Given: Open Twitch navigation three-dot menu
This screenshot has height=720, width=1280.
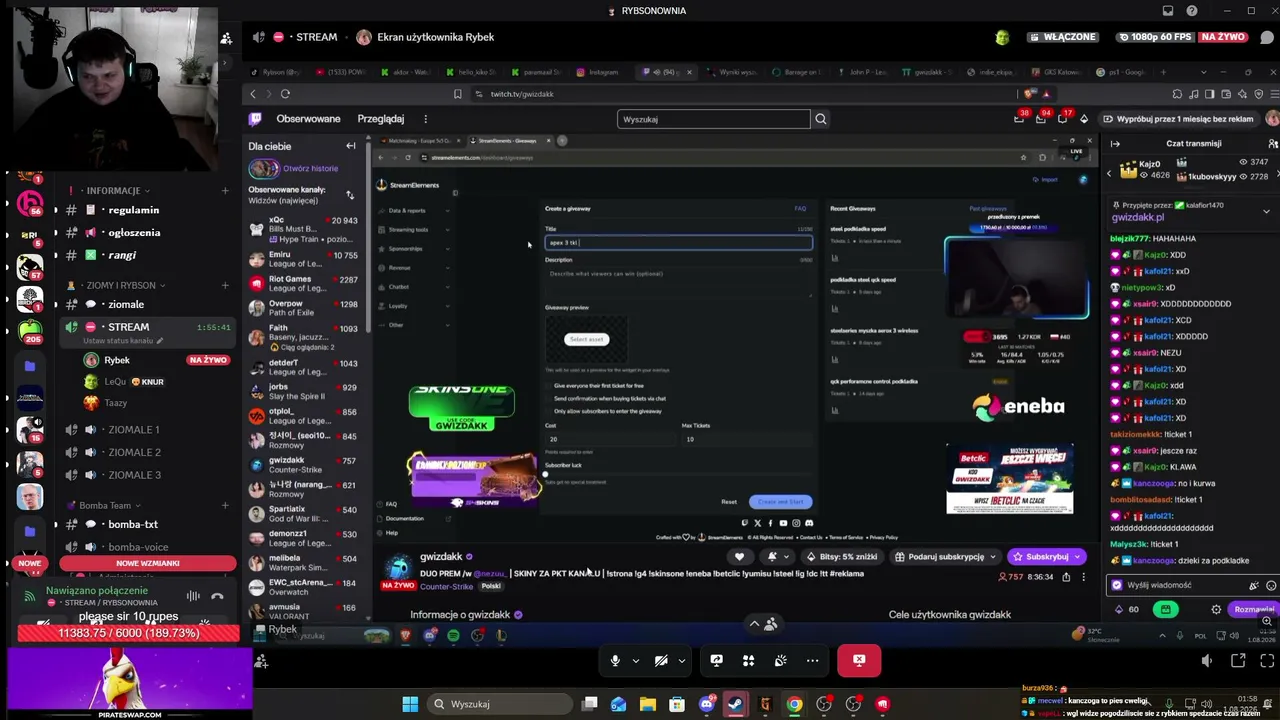Looking at the screenshot, I should pos(425,119).
